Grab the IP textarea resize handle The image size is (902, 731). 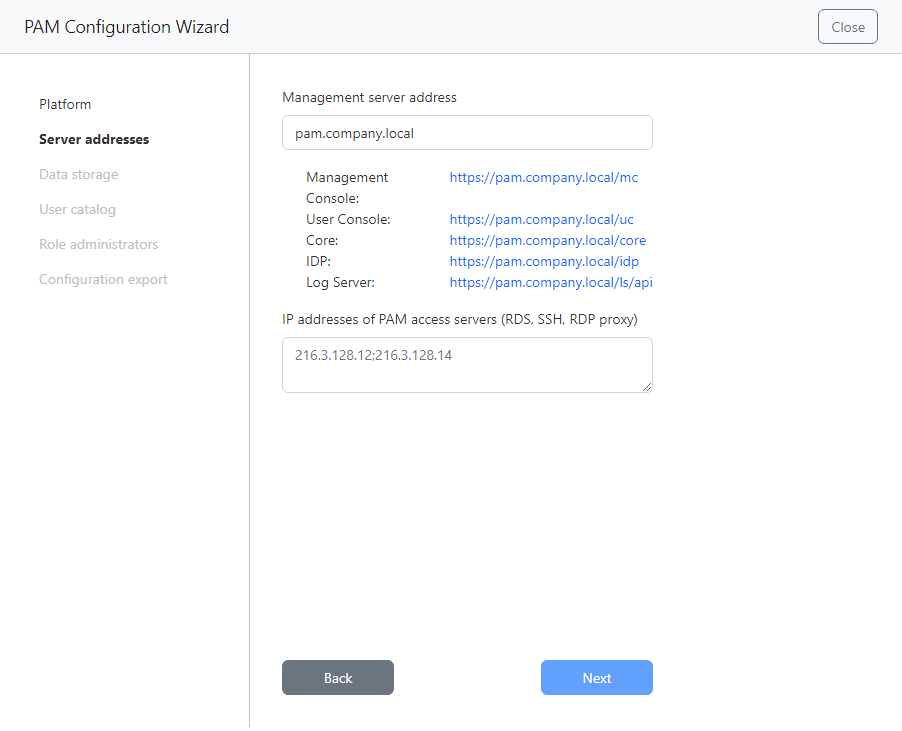[x=647, y=387]
